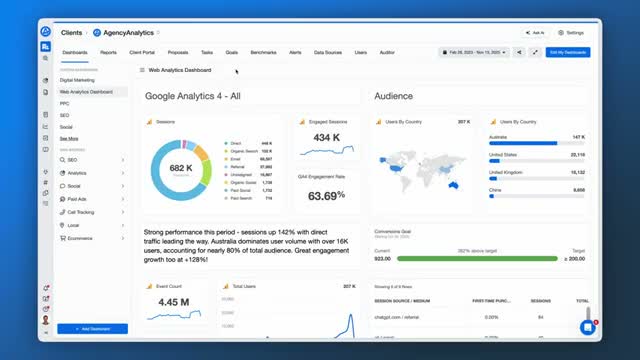Open the blue chat bubble widget
This screenshot has height=360, width=640.
click(588, 327)
